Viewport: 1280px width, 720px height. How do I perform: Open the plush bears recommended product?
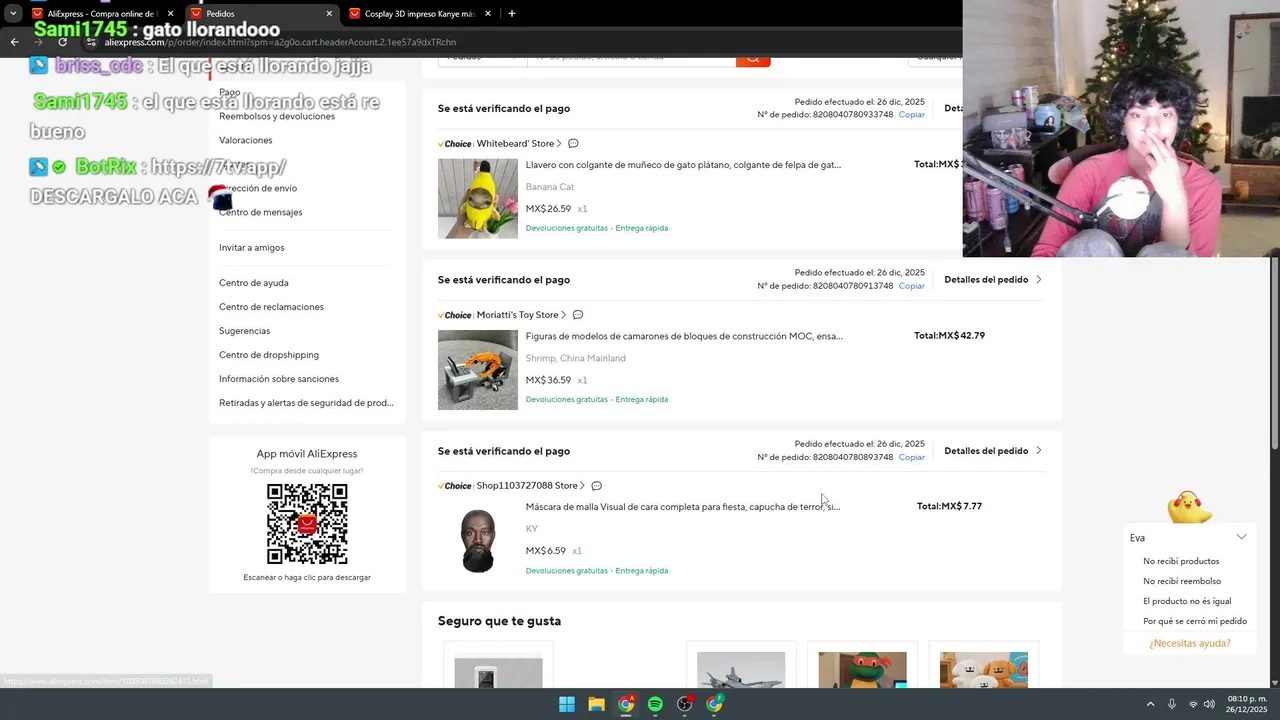click(984, 668)
